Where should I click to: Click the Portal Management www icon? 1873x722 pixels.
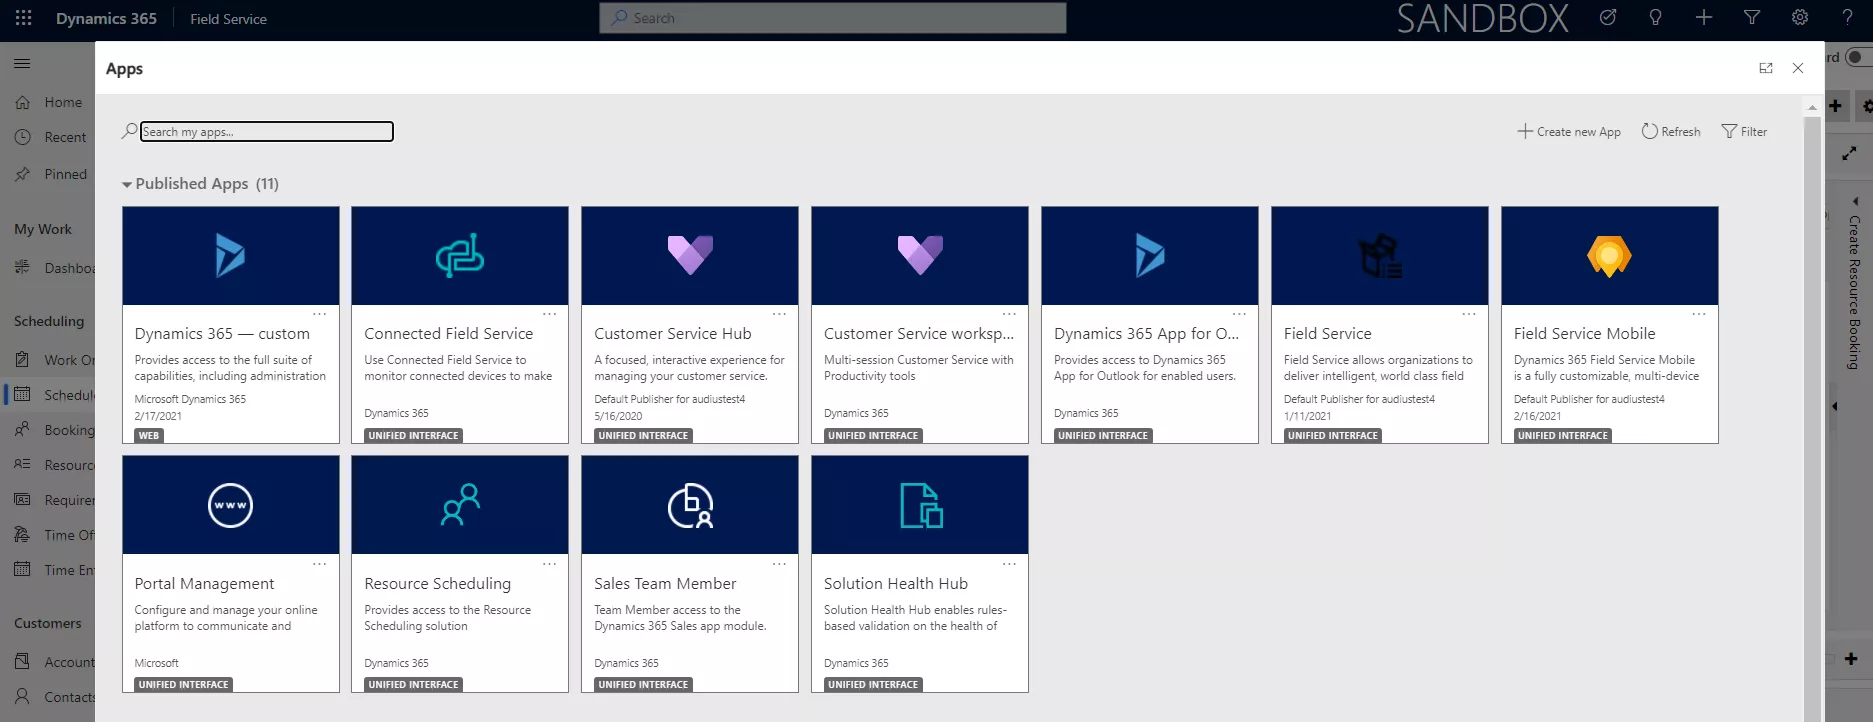coord(230,505)
